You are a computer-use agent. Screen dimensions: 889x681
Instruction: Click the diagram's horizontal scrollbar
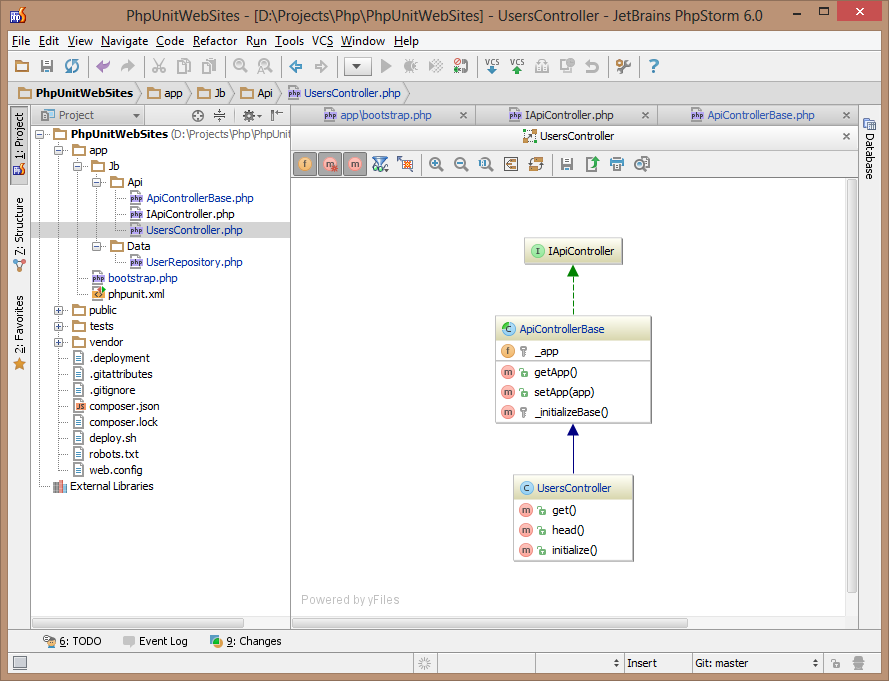click(490, 623)
